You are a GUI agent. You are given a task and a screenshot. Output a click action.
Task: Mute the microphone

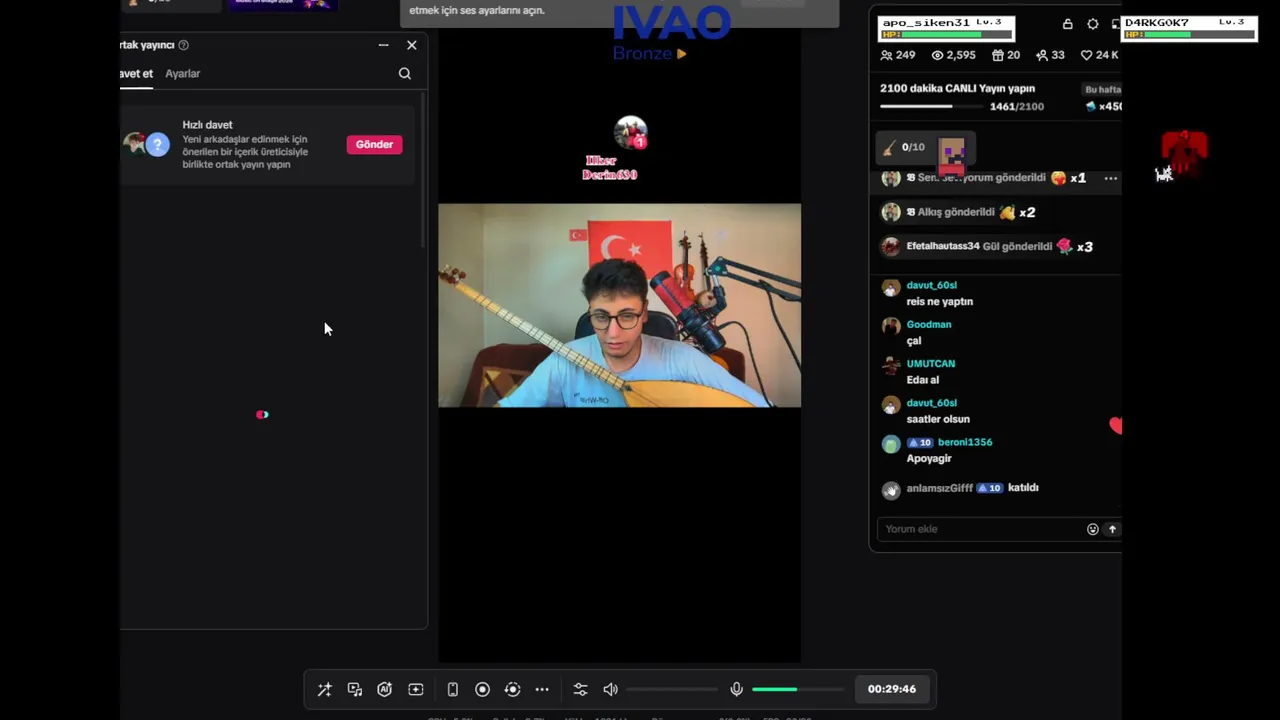tap(736, 689)
